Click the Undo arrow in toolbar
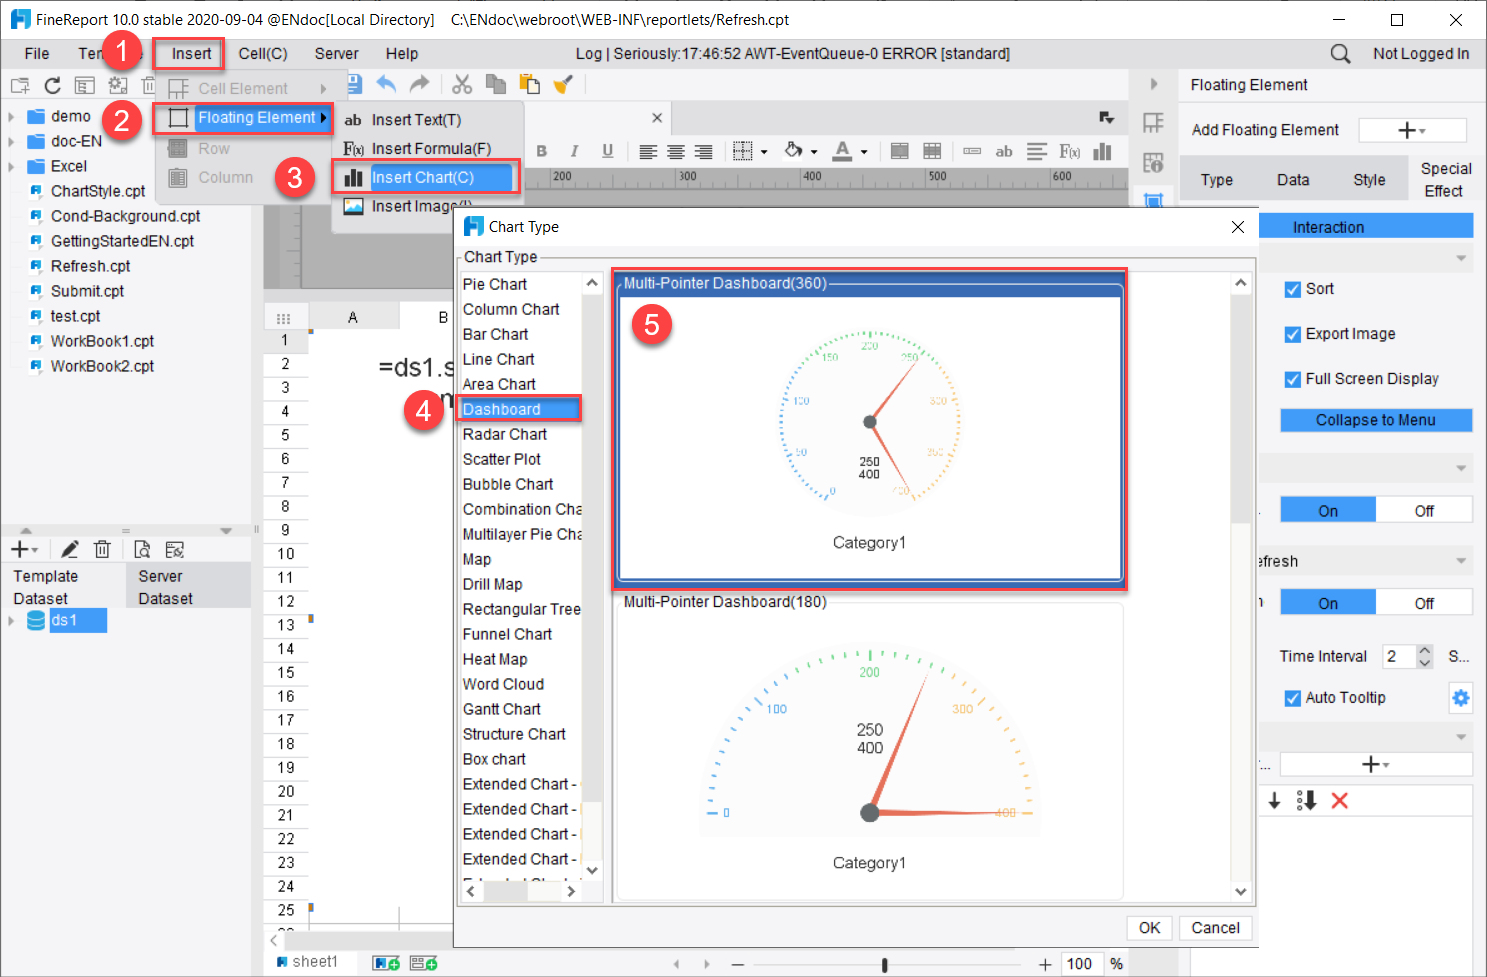The height and width of the screenshot is (977, 1487). [x=386, y=84]
